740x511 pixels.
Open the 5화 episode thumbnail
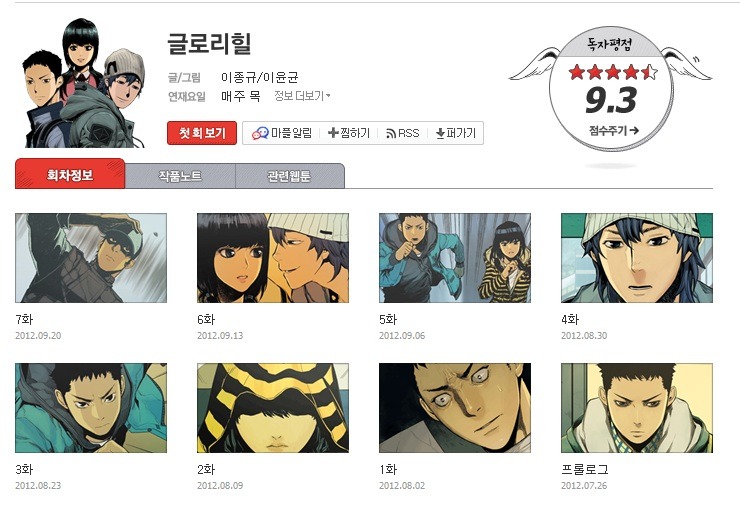pyautogui.click(x=455, y=258)
